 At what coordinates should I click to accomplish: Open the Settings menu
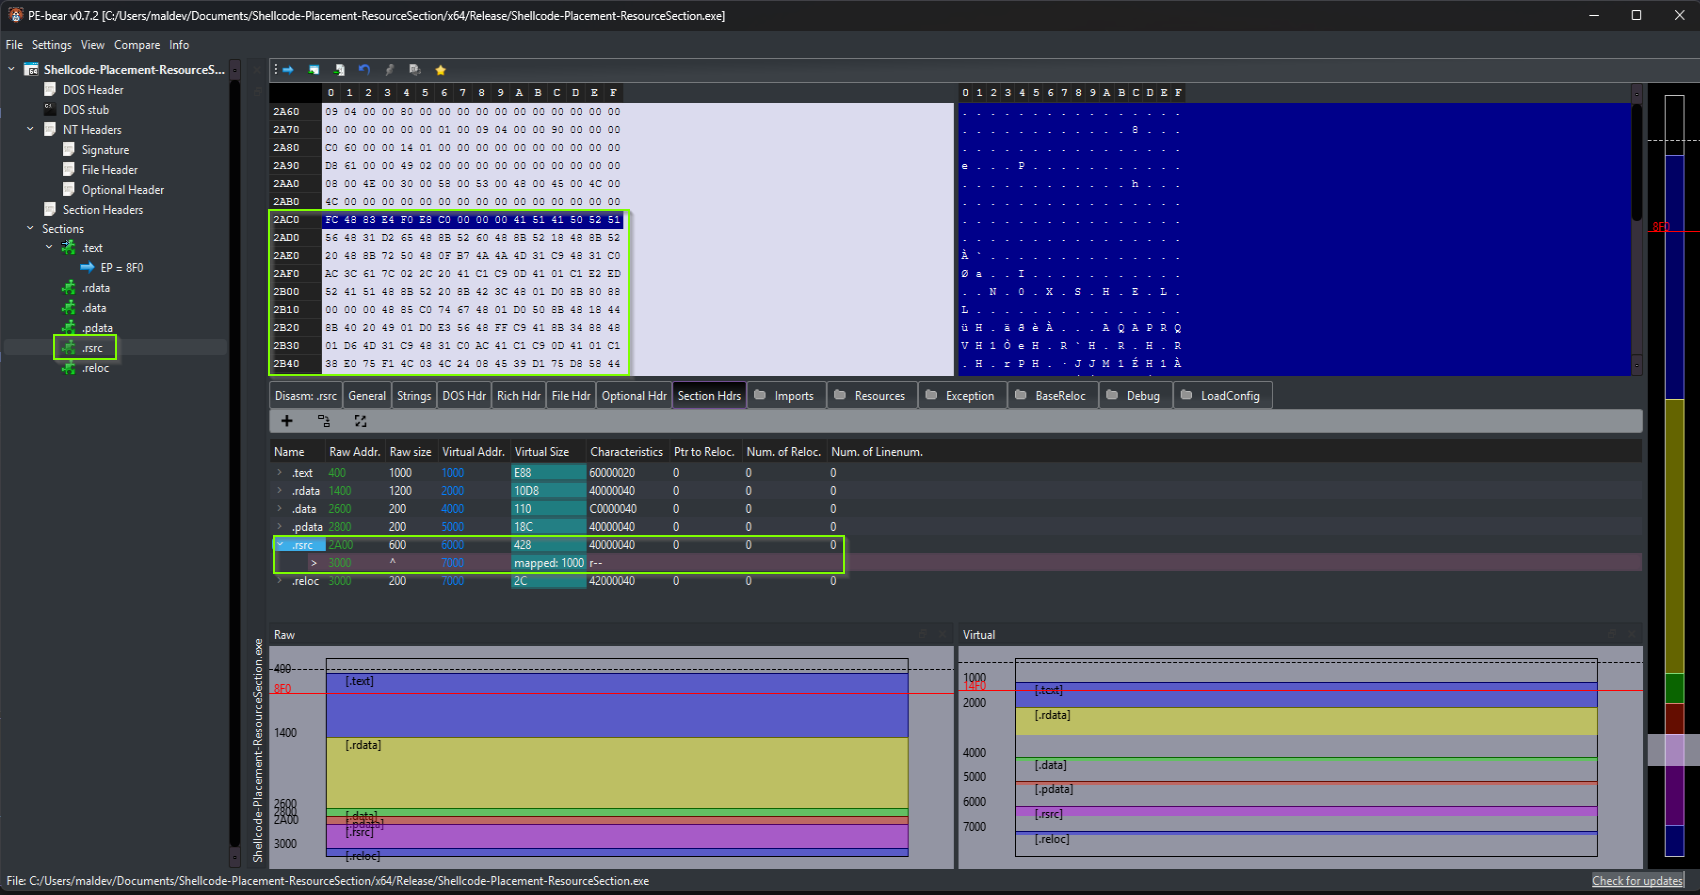coord(51,45)
